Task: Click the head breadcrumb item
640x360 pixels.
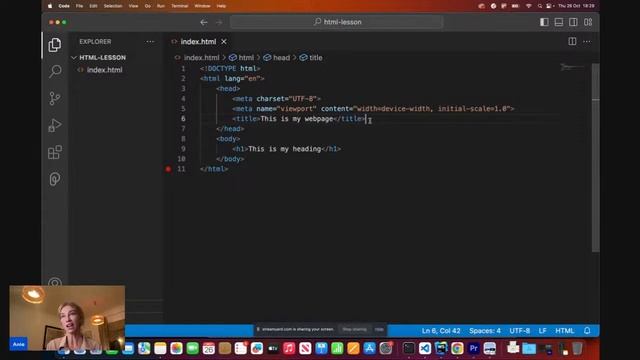Action: tap(277, 58)
